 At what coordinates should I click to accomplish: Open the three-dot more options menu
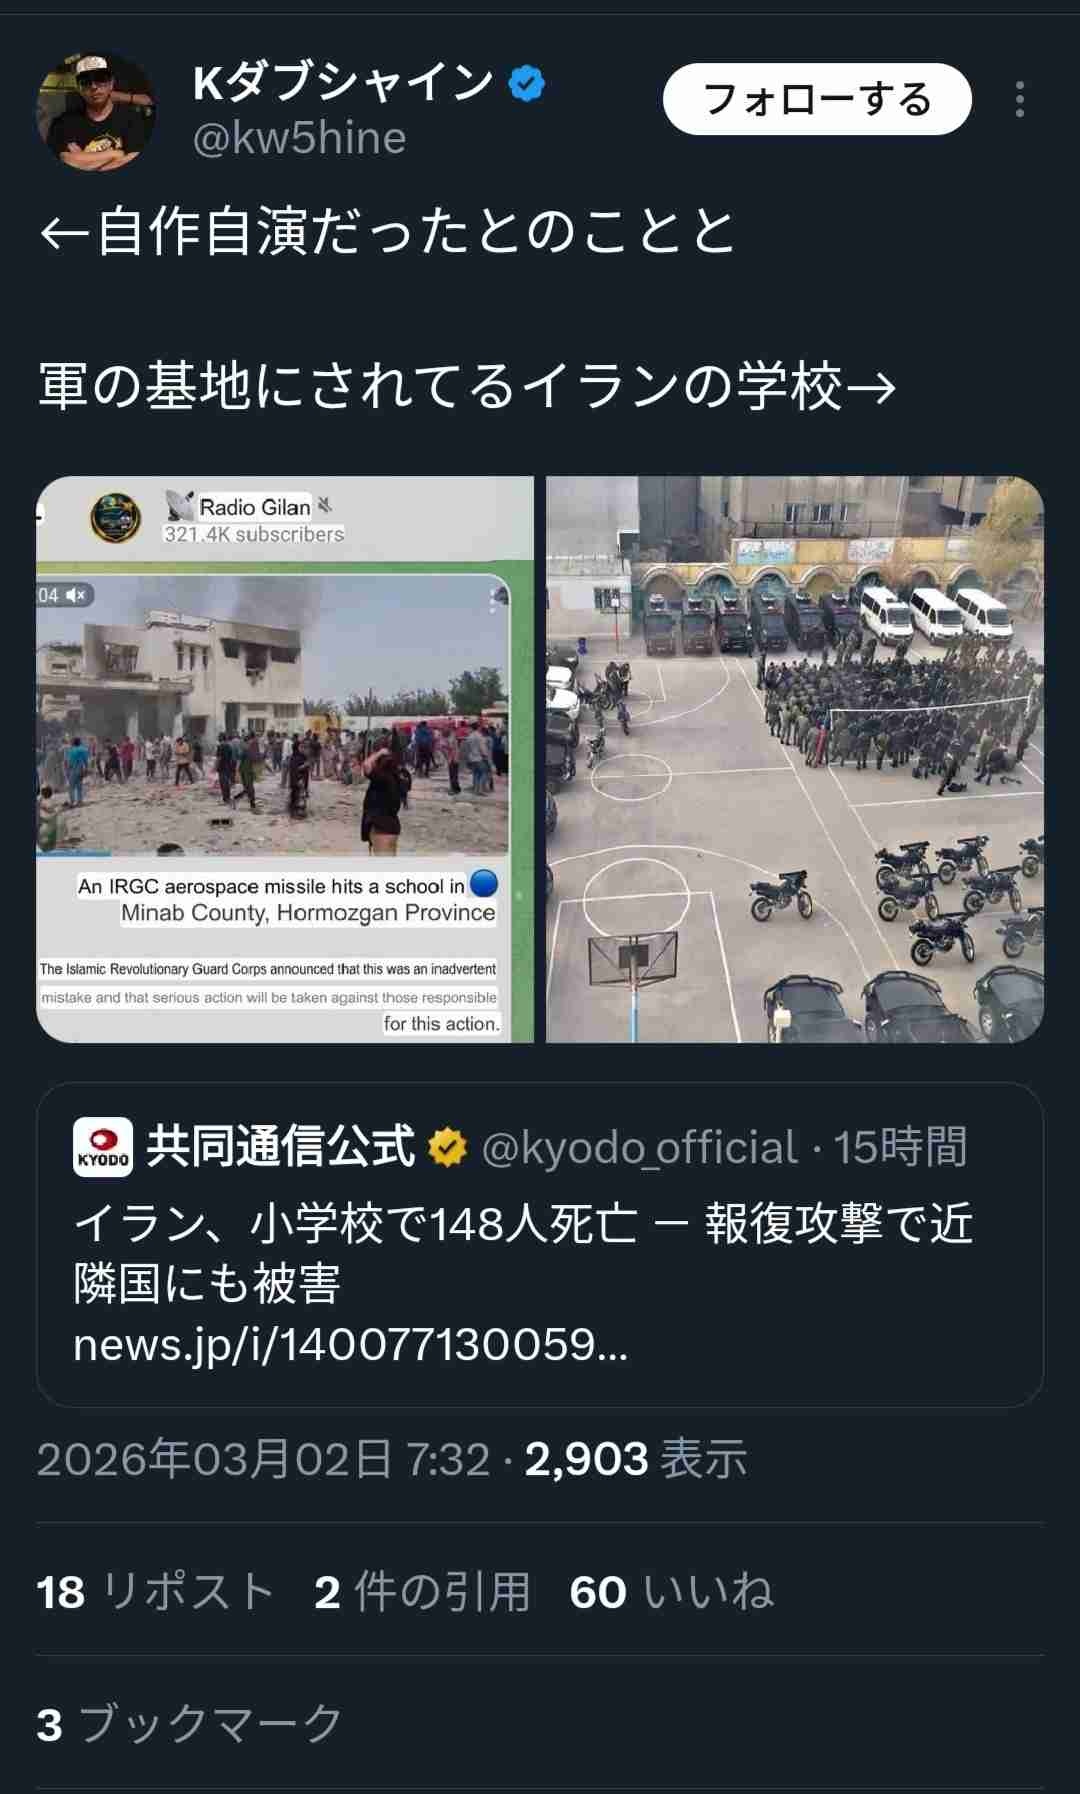coord(1019,99)
